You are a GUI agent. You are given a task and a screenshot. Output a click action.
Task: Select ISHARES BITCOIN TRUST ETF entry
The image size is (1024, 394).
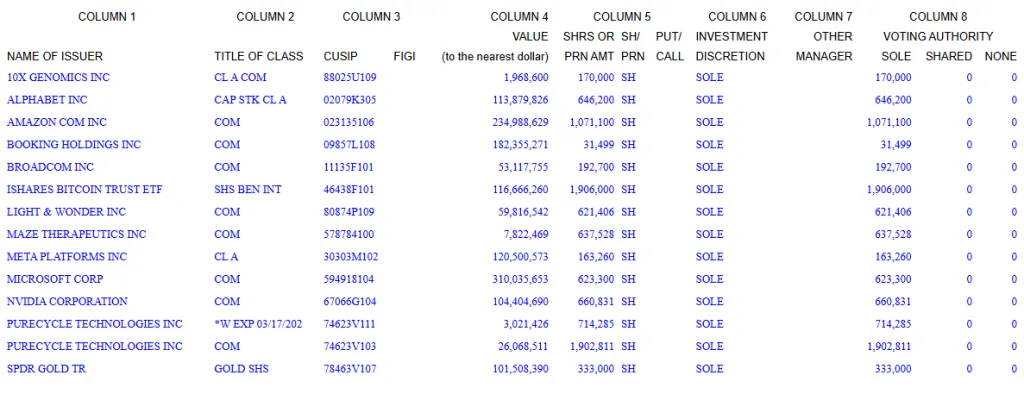84,189
